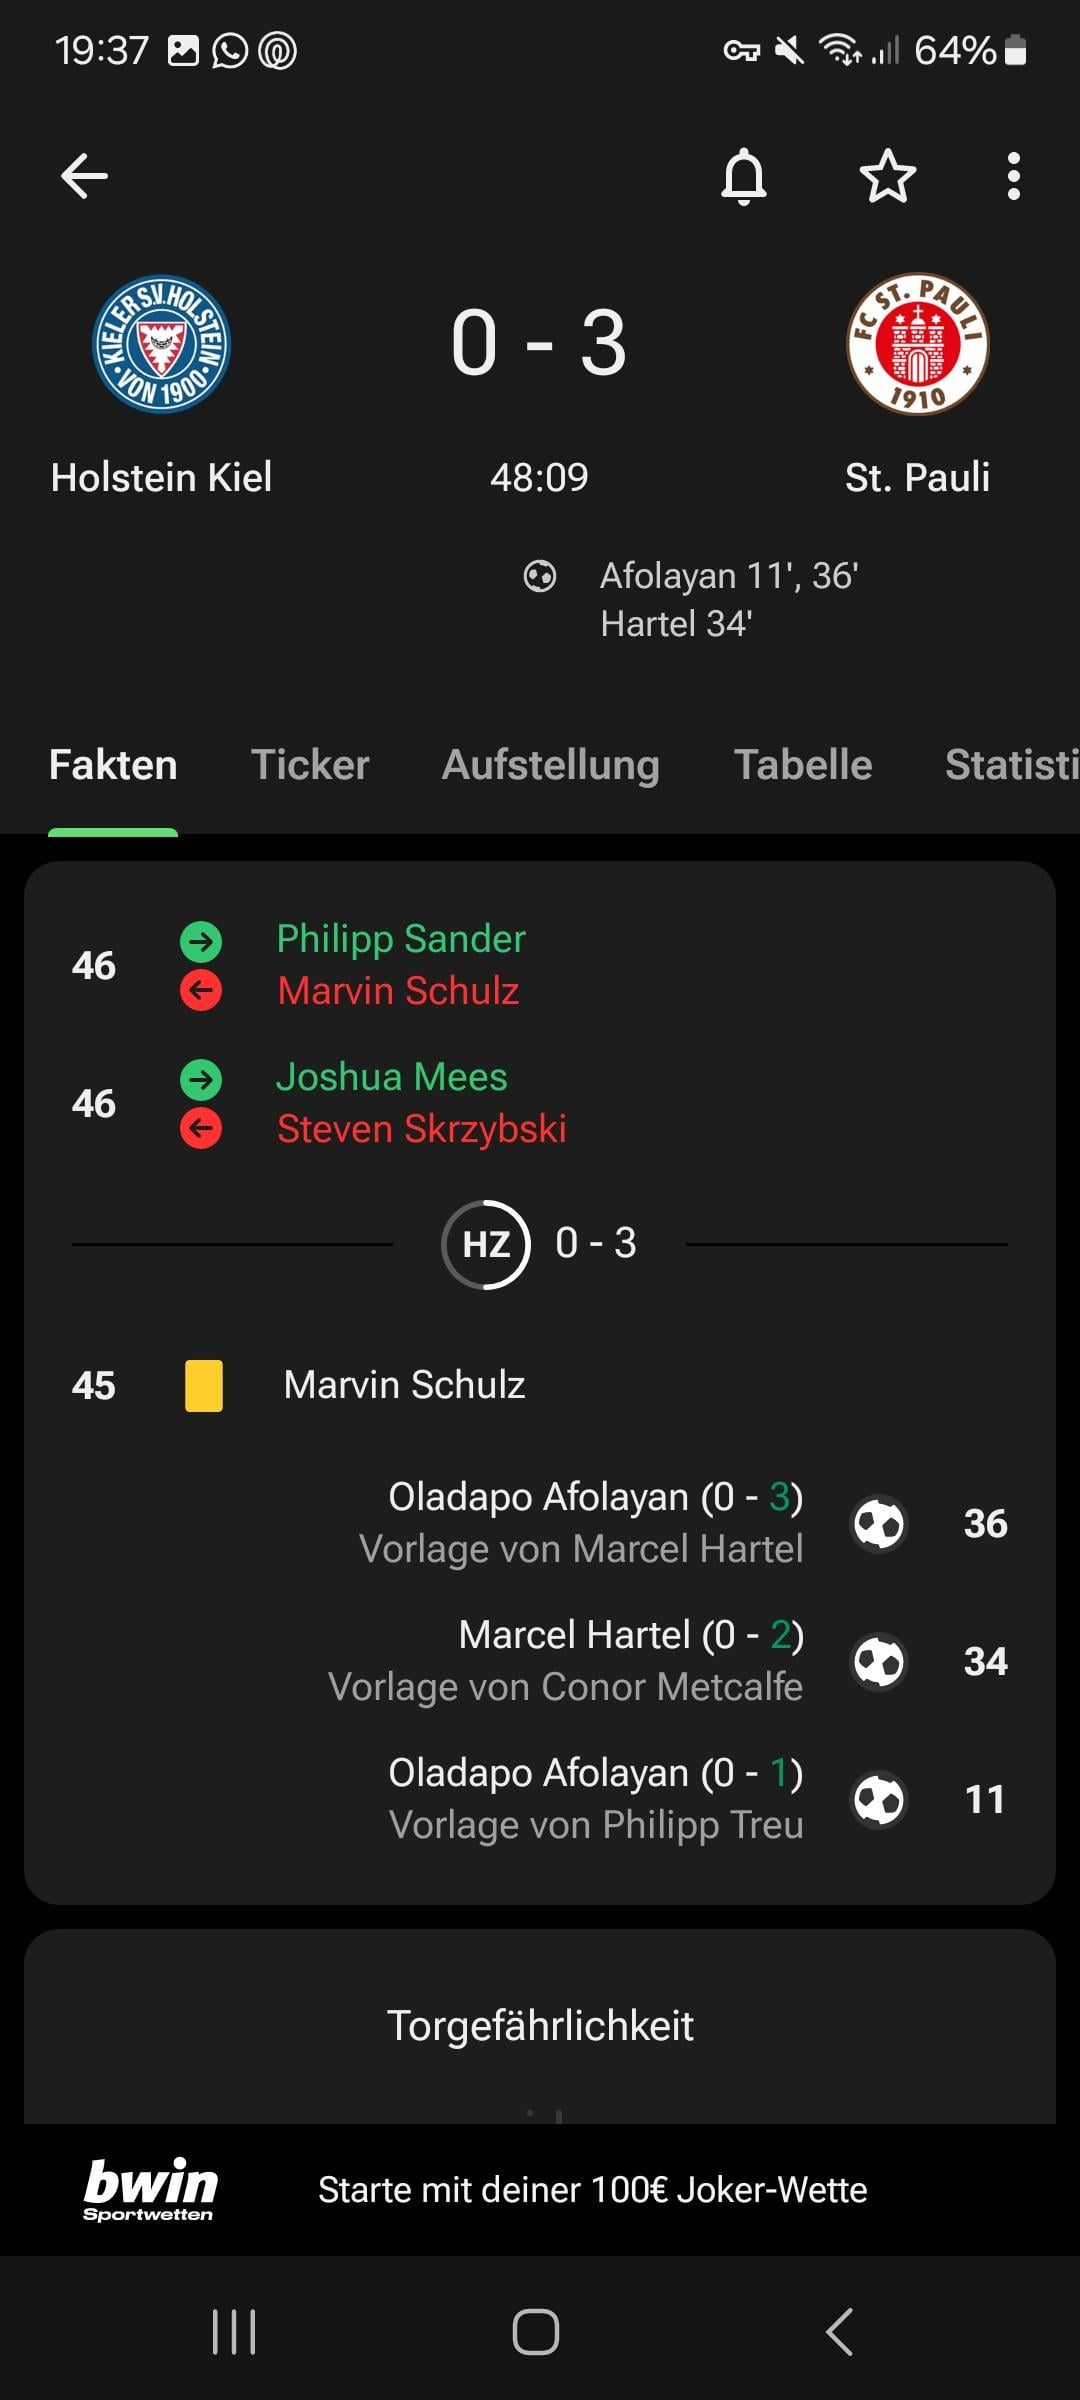1080x2400 pixels.
Task: Open the Tabelle tab
Action: coord(803,765)
